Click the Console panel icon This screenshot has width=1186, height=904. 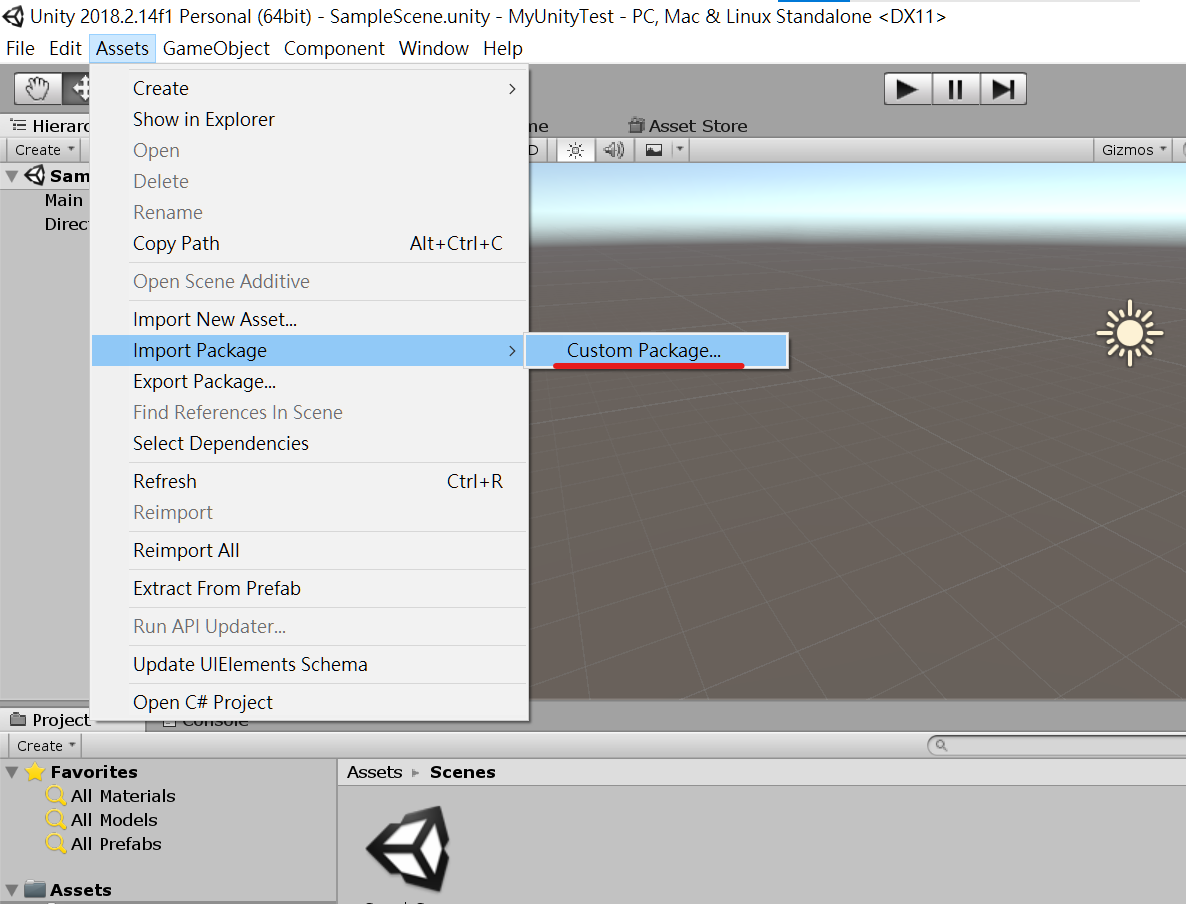coord(168,720)
